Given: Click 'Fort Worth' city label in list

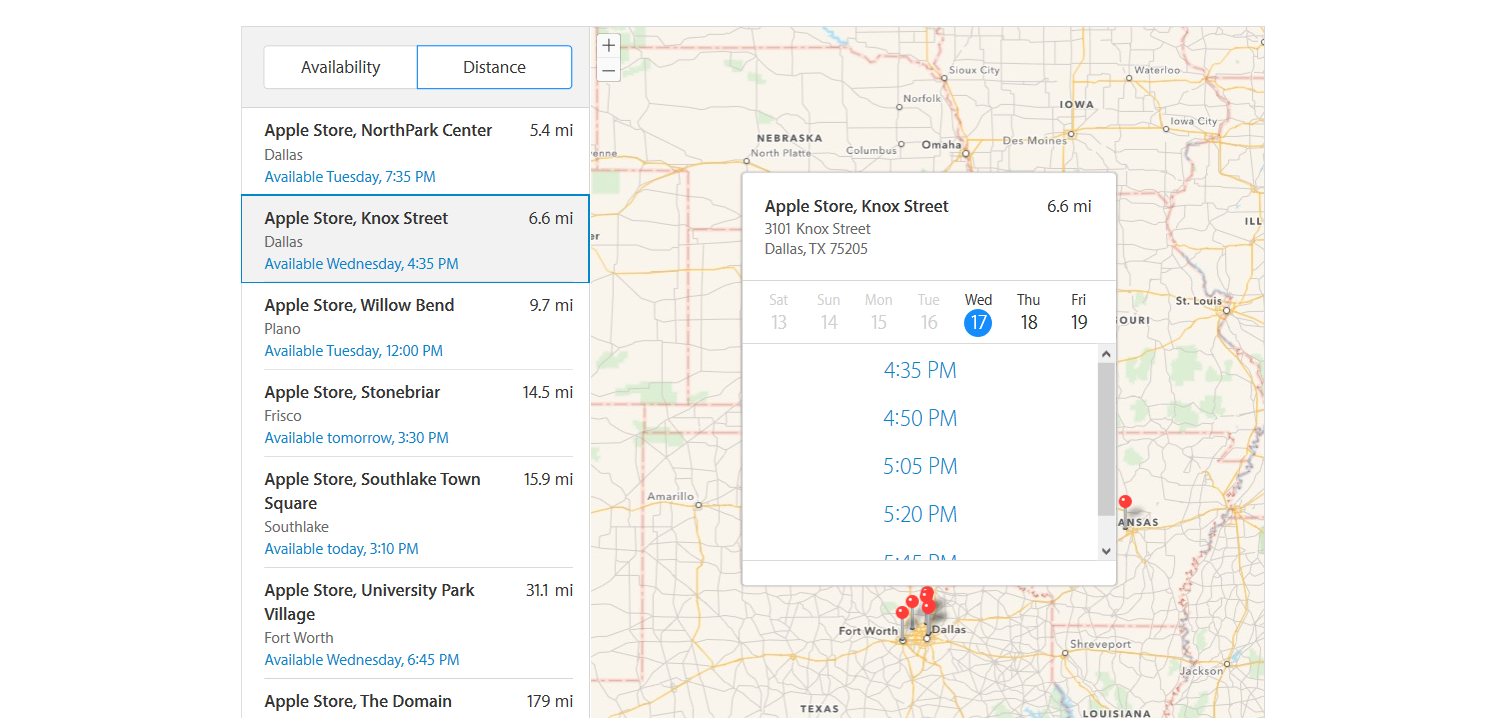Looking at the screenshot, I should pos(299,638).
